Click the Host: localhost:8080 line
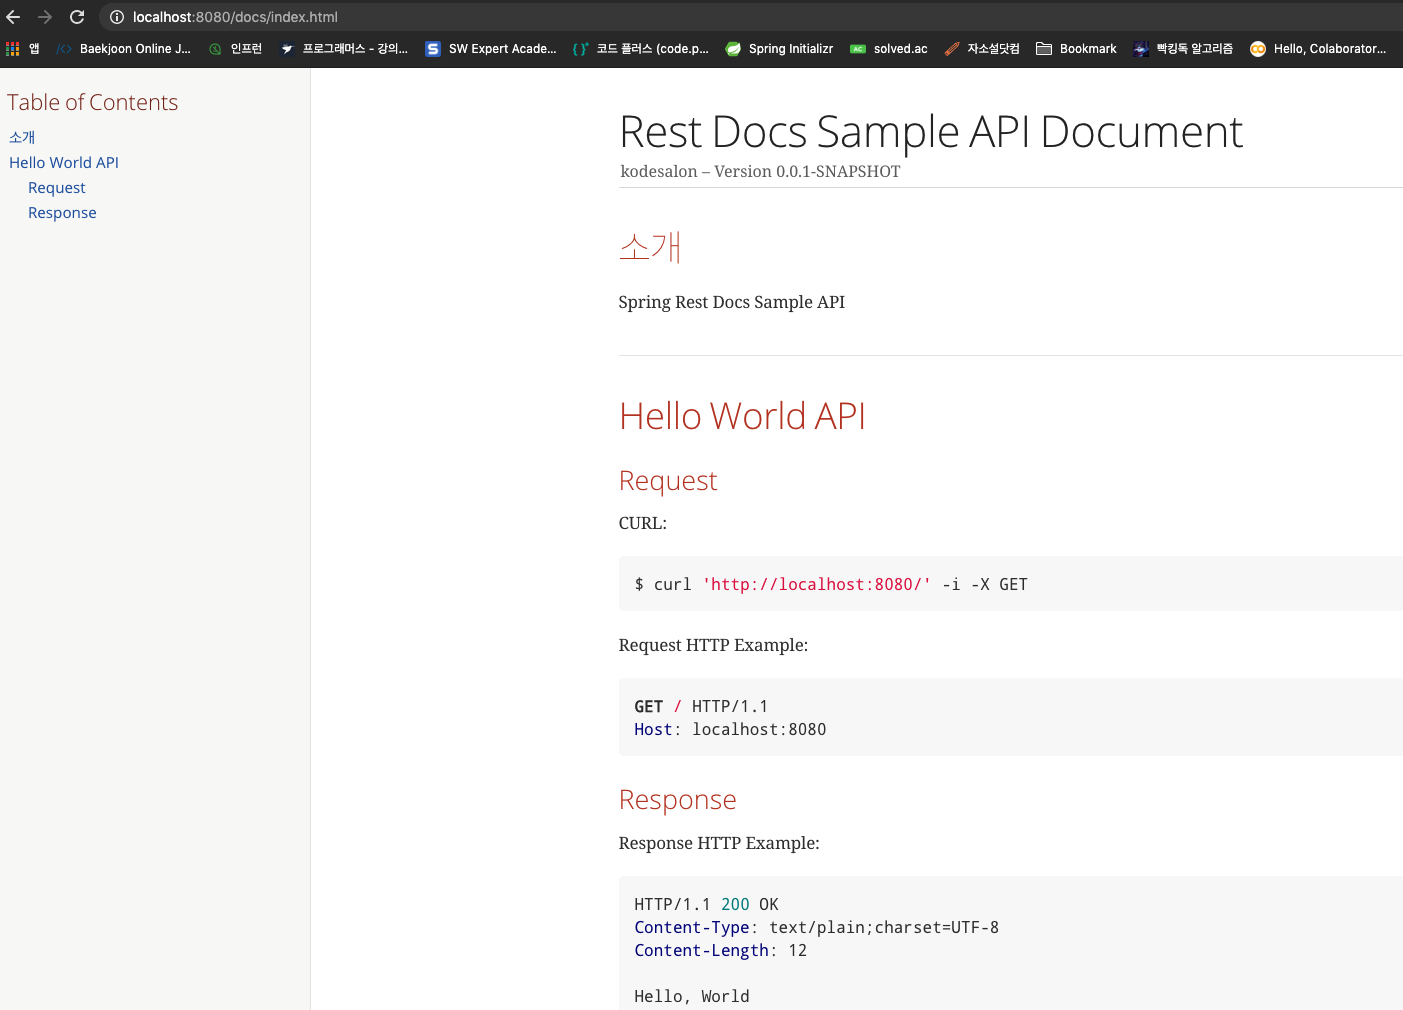The width and height of the screenshot is (1403, 1010). pos(730,729)
